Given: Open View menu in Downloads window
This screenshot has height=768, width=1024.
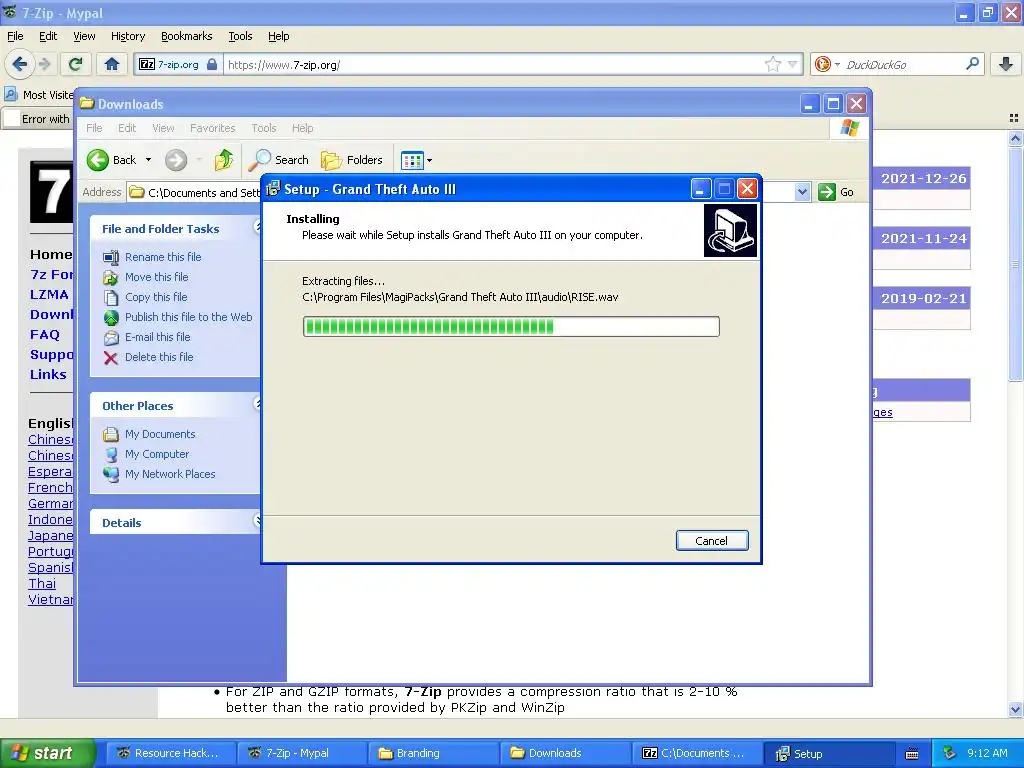Looking at the screenshot, I should coord(163,128).
